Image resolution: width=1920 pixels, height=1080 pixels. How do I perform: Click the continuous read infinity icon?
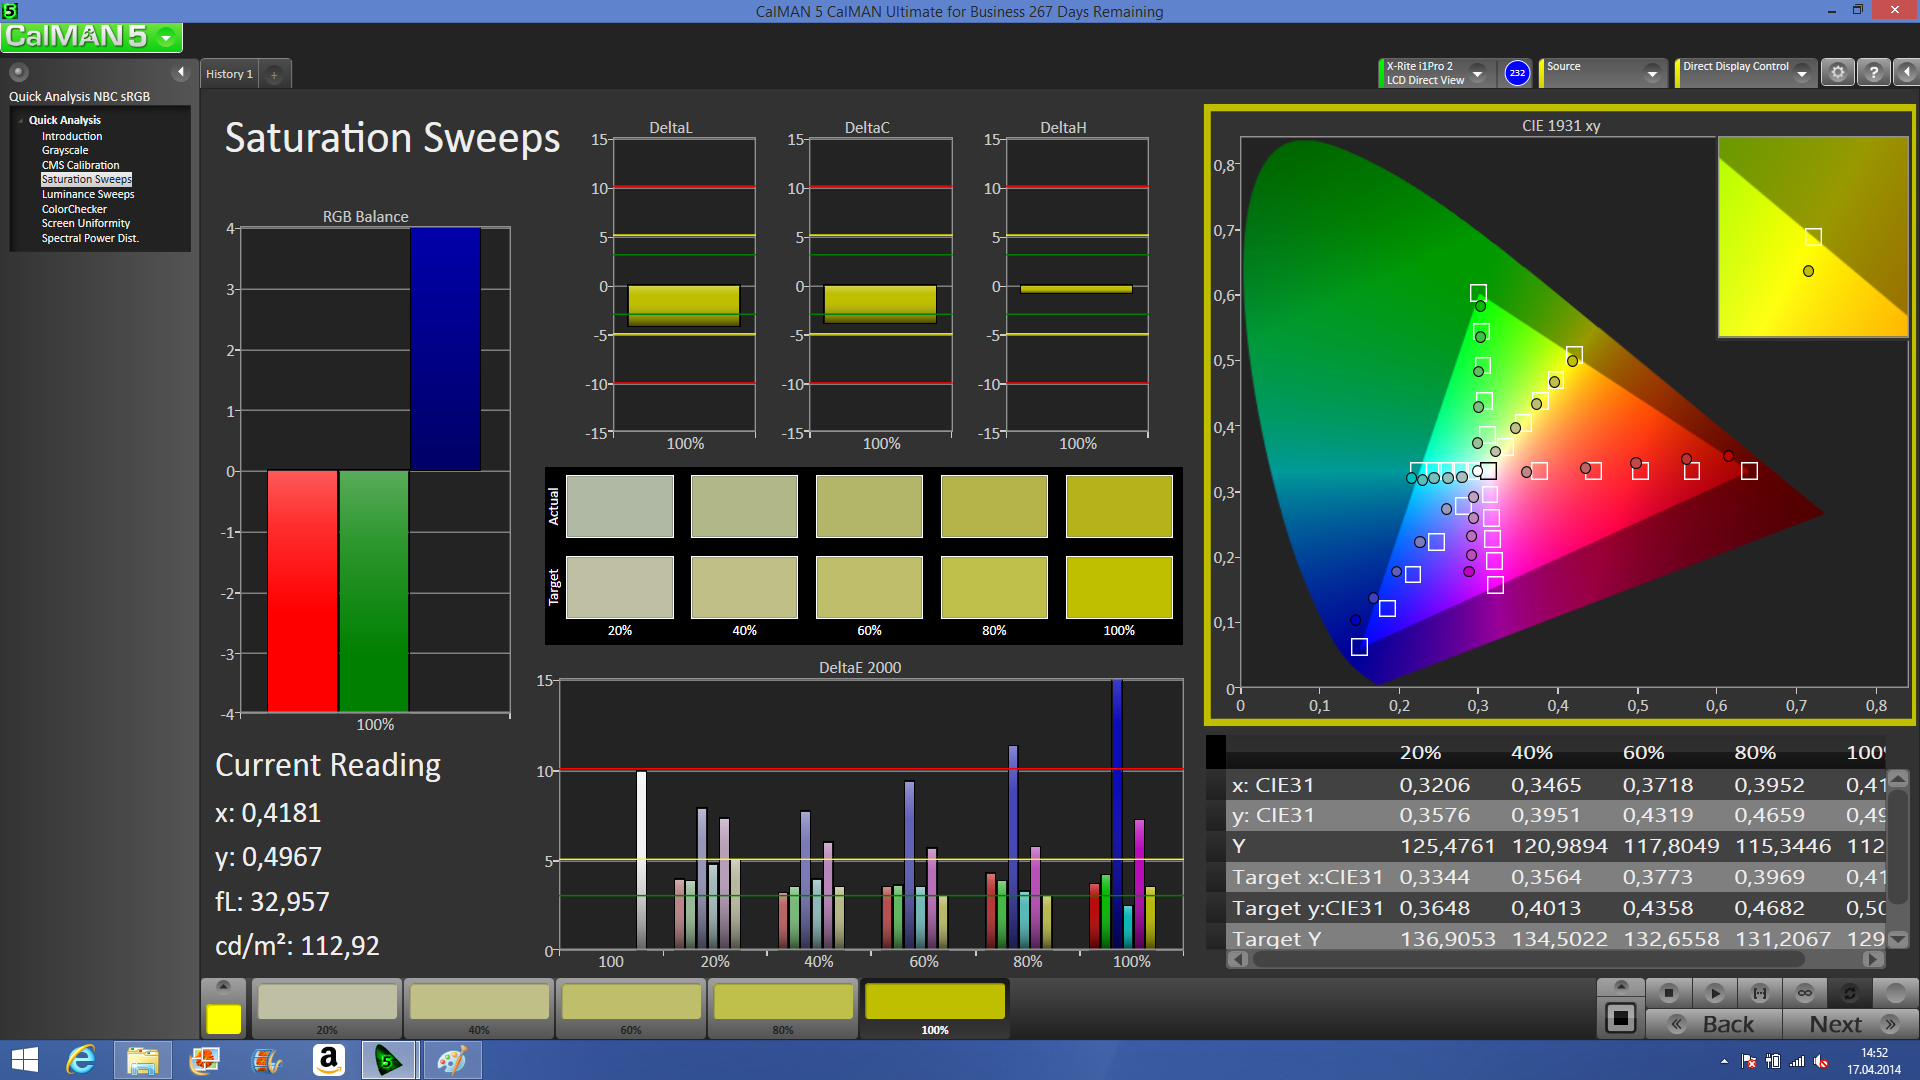pyautogui.click(x=1805, y=993)
